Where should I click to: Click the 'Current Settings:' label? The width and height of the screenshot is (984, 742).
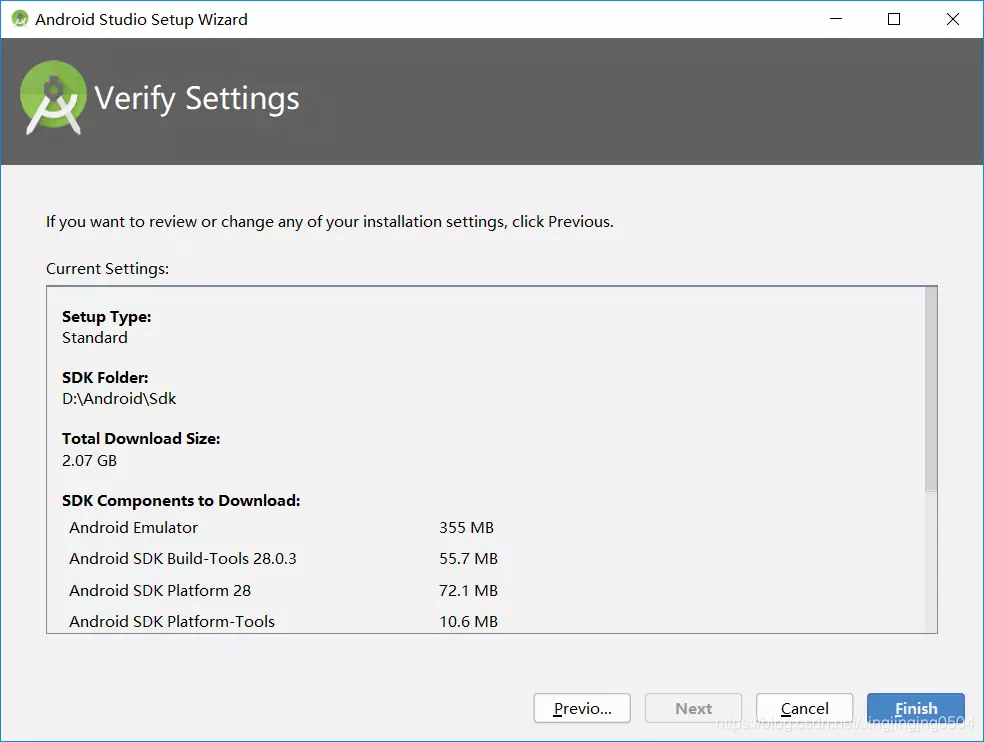(107, 269)
